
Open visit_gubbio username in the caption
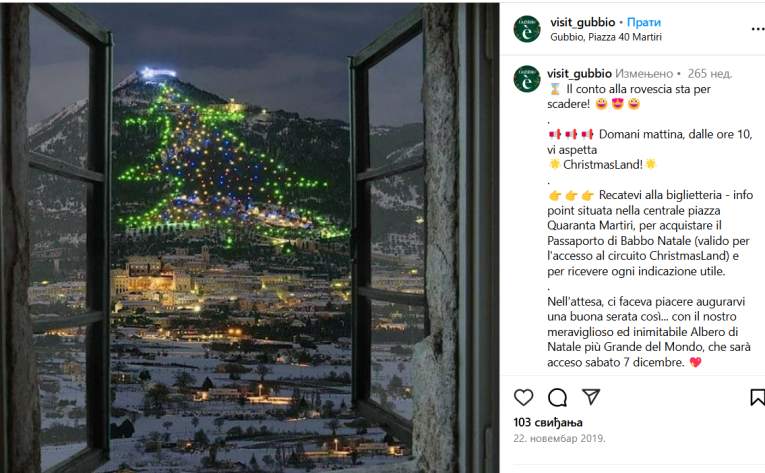579,73
